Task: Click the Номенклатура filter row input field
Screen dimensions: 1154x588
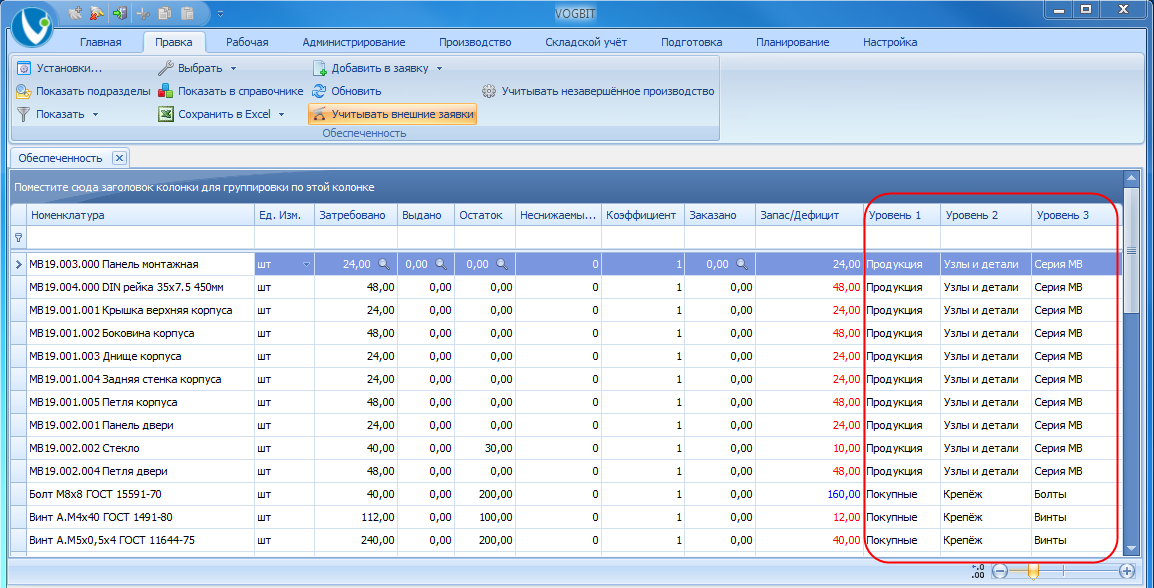Action: (x=140, y=238)
